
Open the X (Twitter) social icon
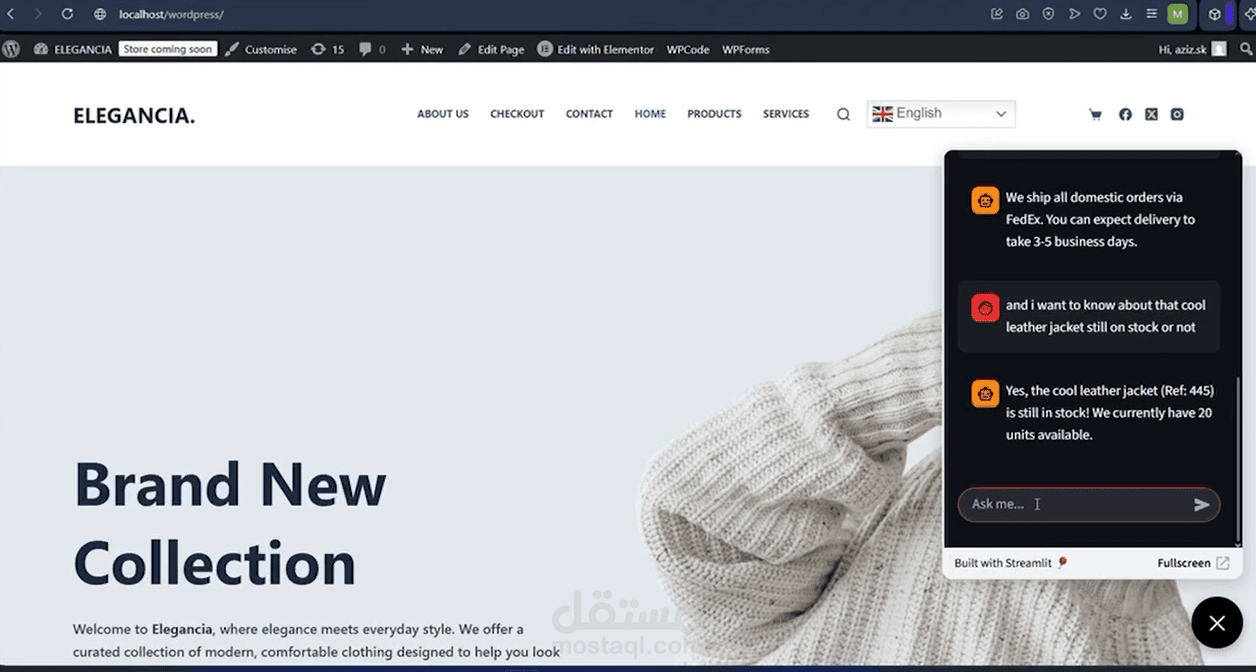(1151, 115)
